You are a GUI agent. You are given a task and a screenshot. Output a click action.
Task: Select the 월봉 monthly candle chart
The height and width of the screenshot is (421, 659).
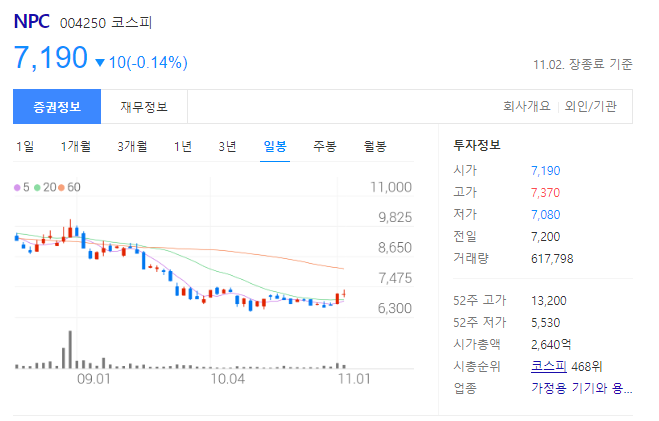375,146
